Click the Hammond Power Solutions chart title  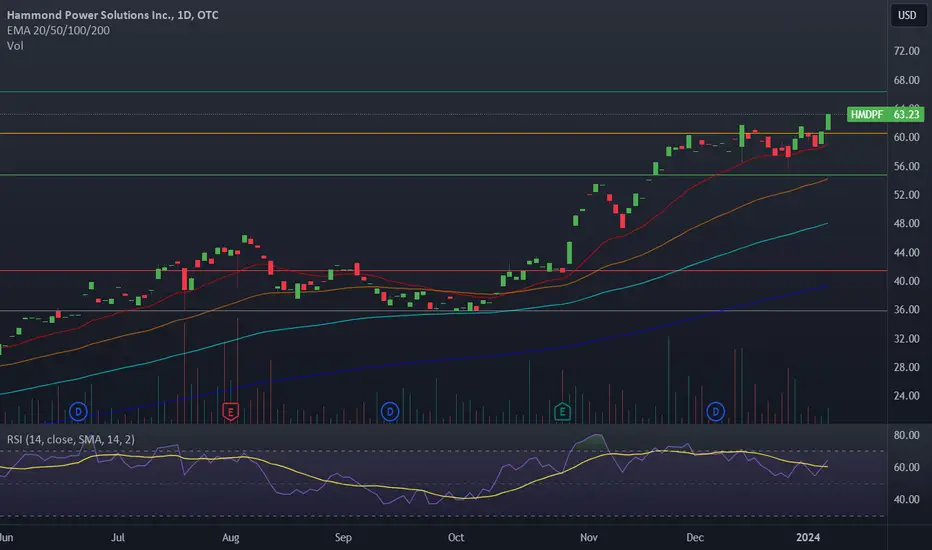112,15
